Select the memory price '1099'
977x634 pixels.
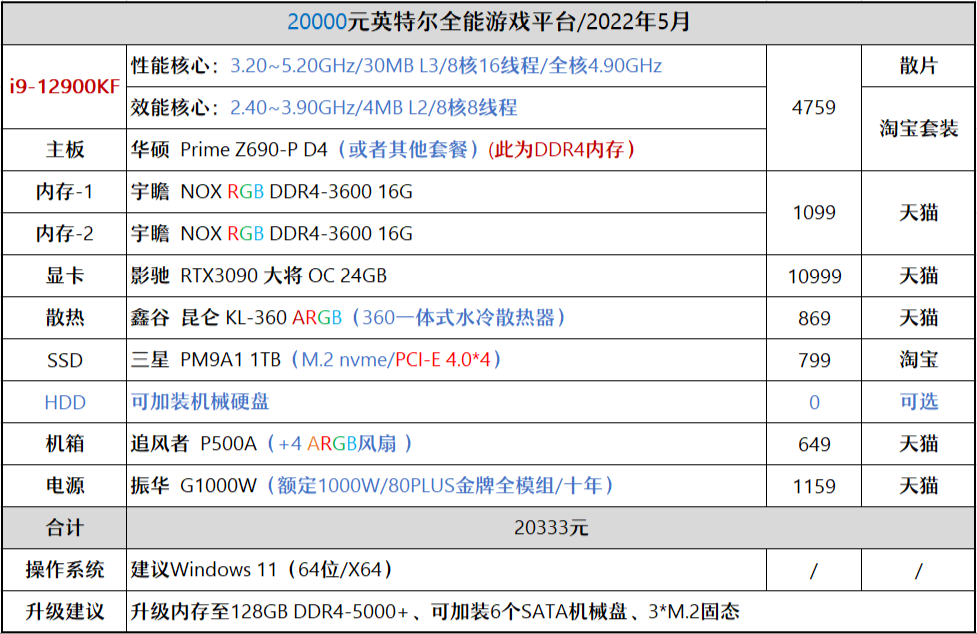pos(814,212)
